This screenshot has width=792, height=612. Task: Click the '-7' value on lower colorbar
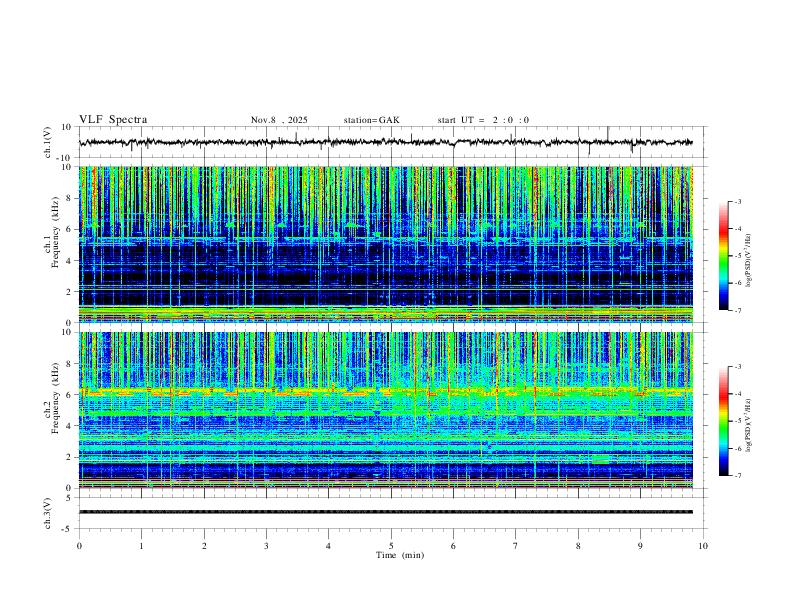pyautogui.click(x=738, y=476)
